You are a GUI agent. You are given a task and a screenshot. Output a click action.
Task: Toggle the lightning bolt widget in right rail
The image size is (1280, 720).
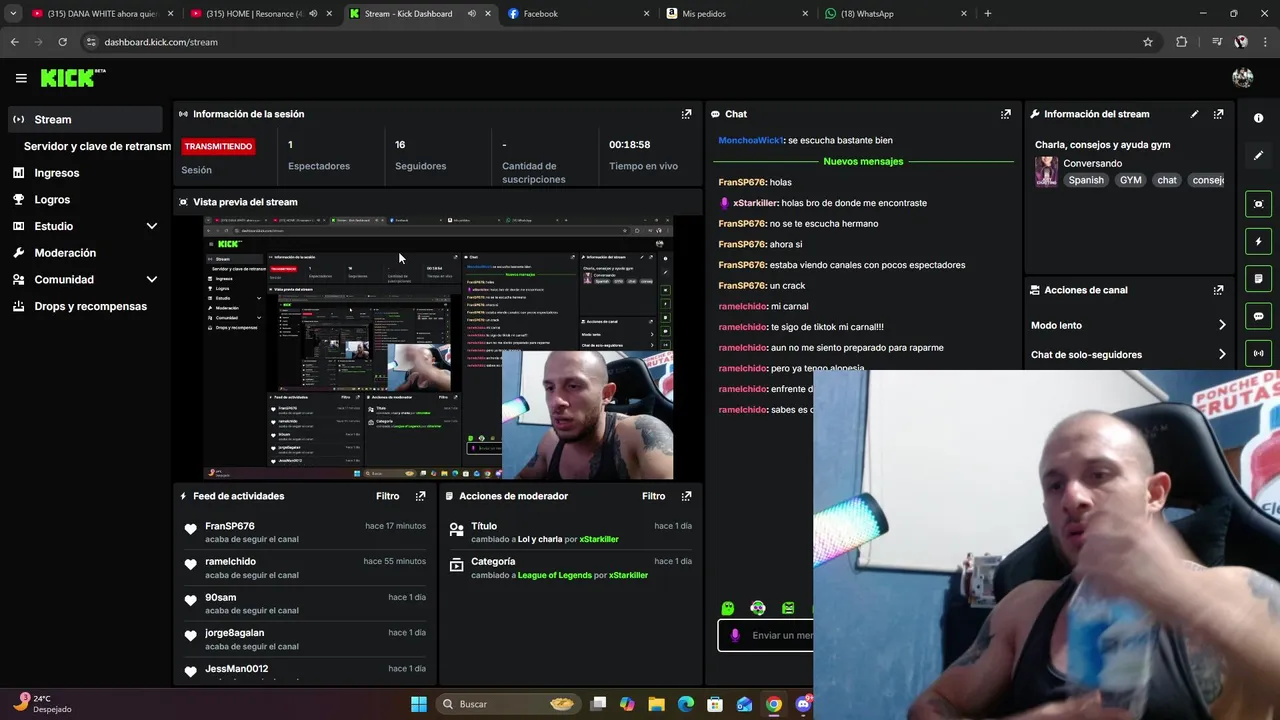1258,241
